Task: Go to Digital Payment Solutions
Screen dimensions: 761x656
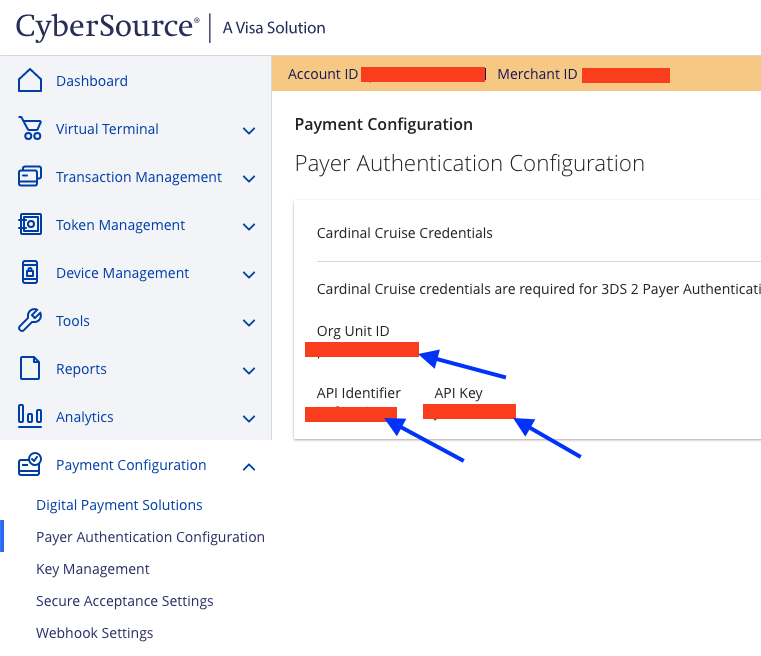Action: click(x=119, y=505)
